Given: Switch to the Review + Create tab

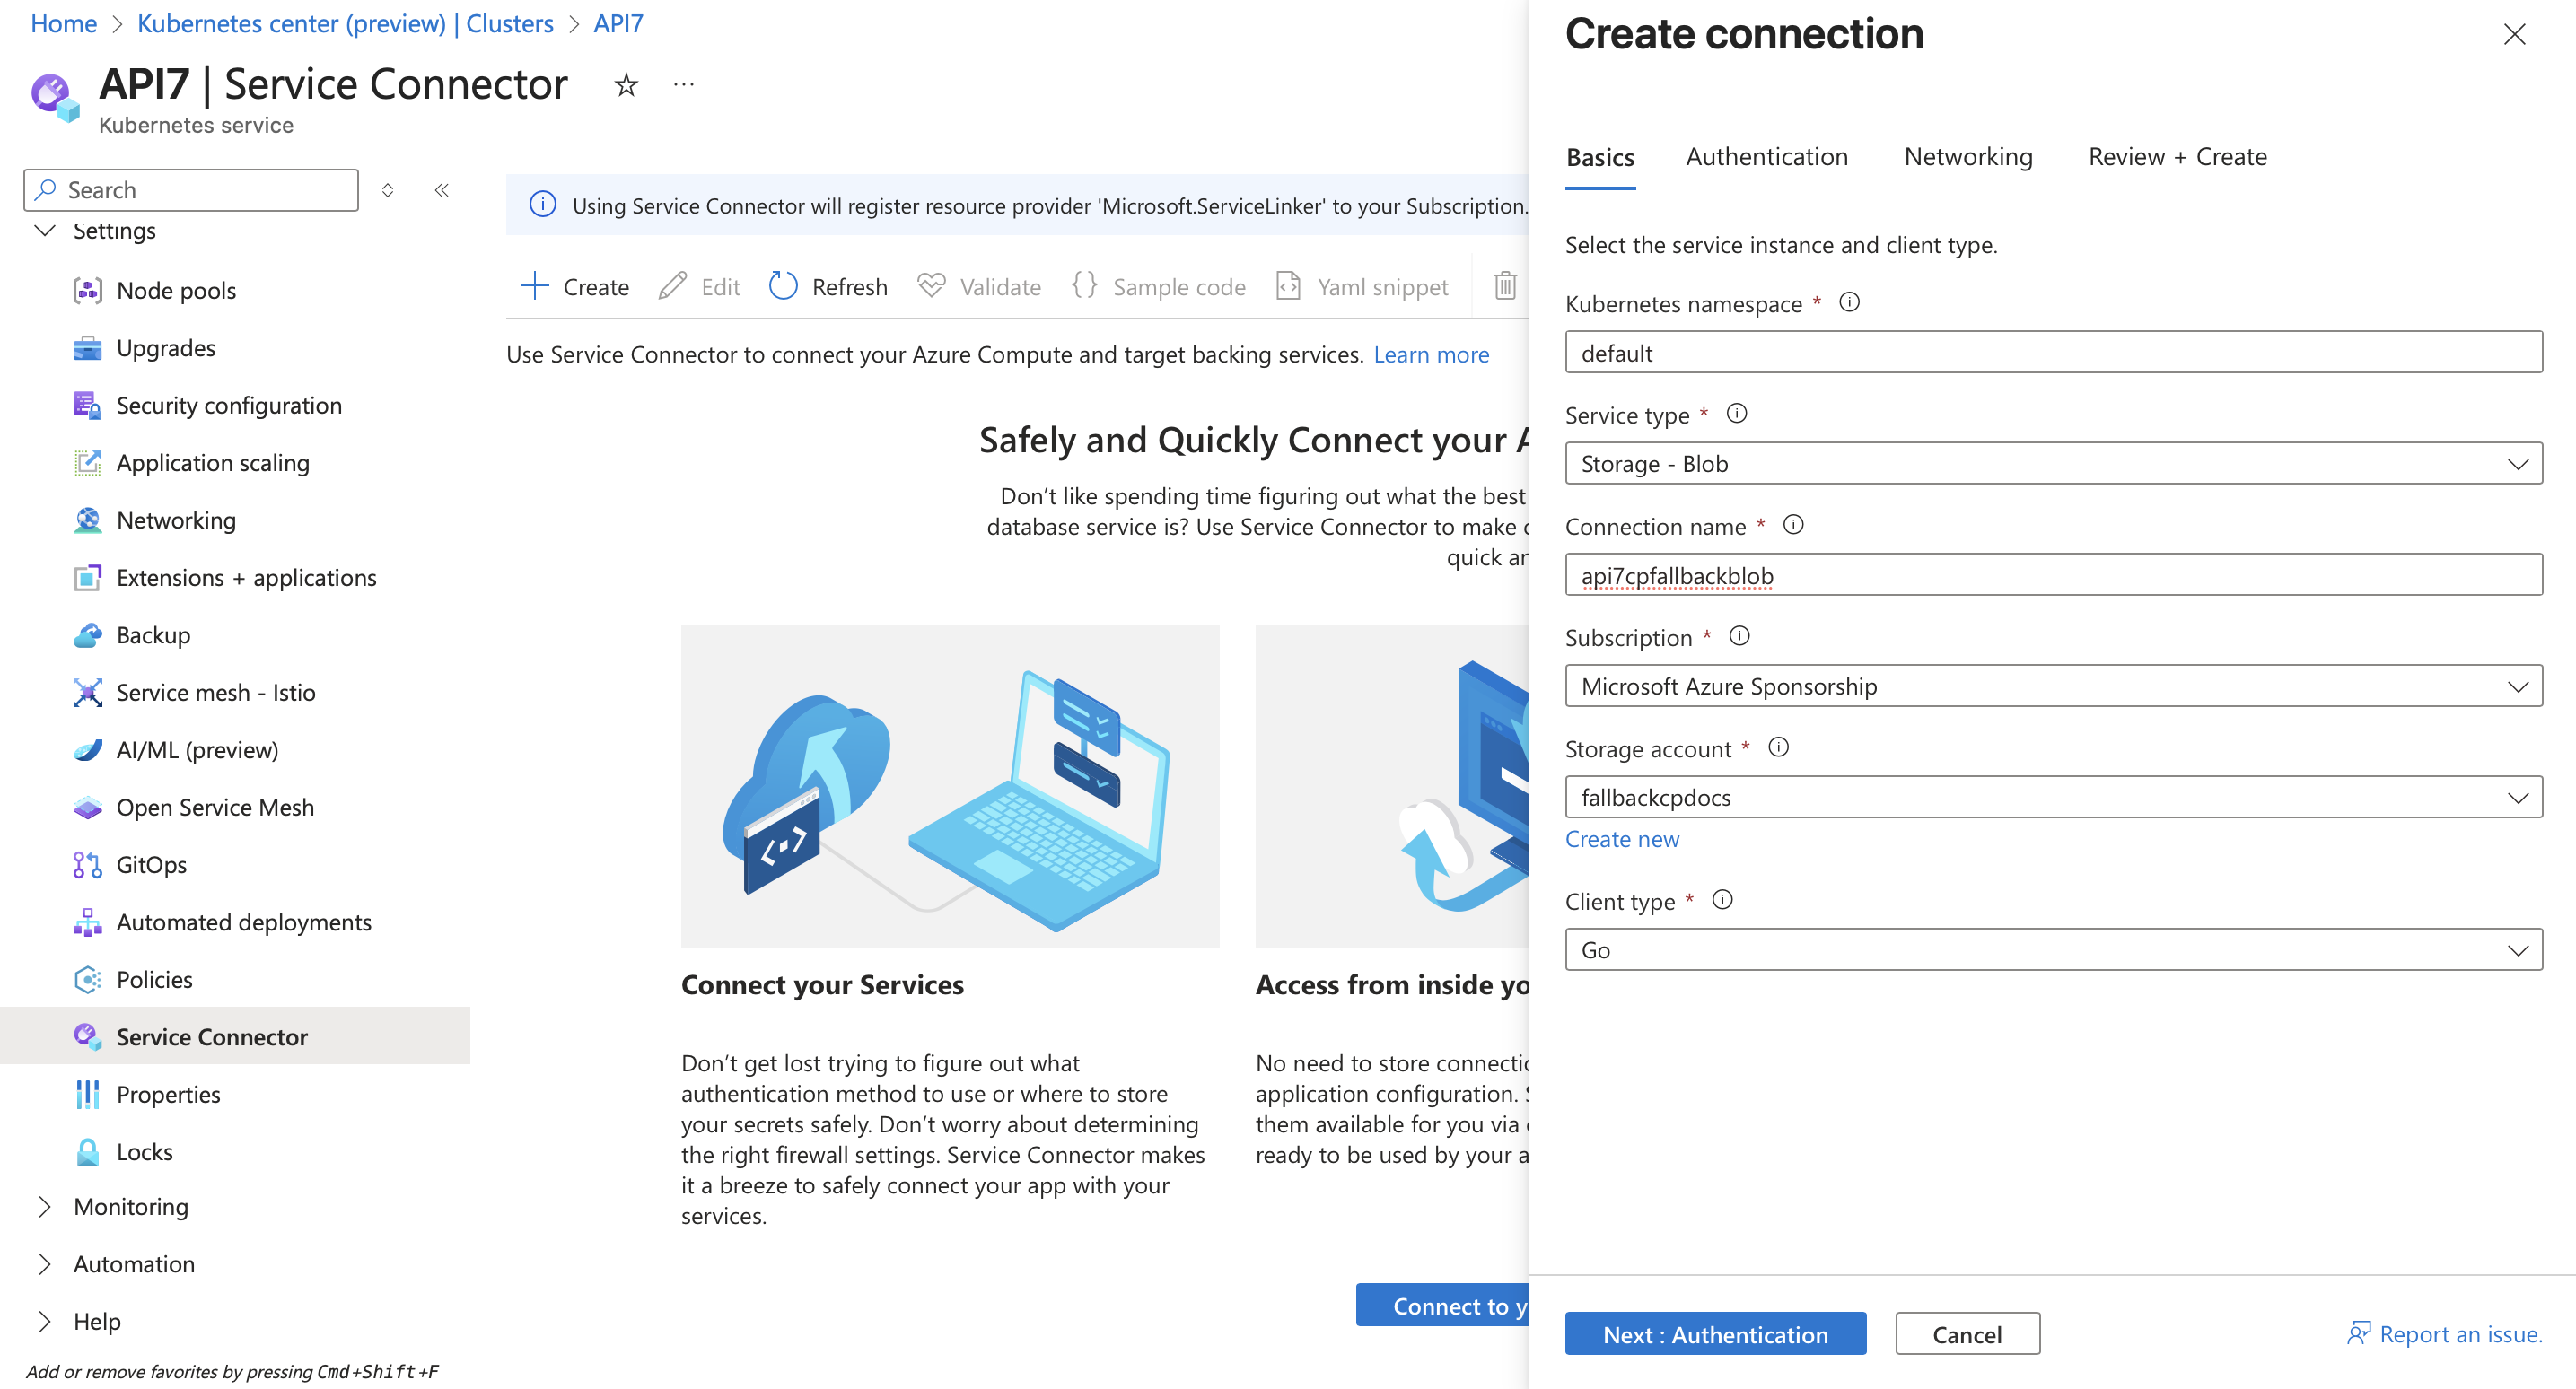Looking at the screenshot, I should 2177,157.
